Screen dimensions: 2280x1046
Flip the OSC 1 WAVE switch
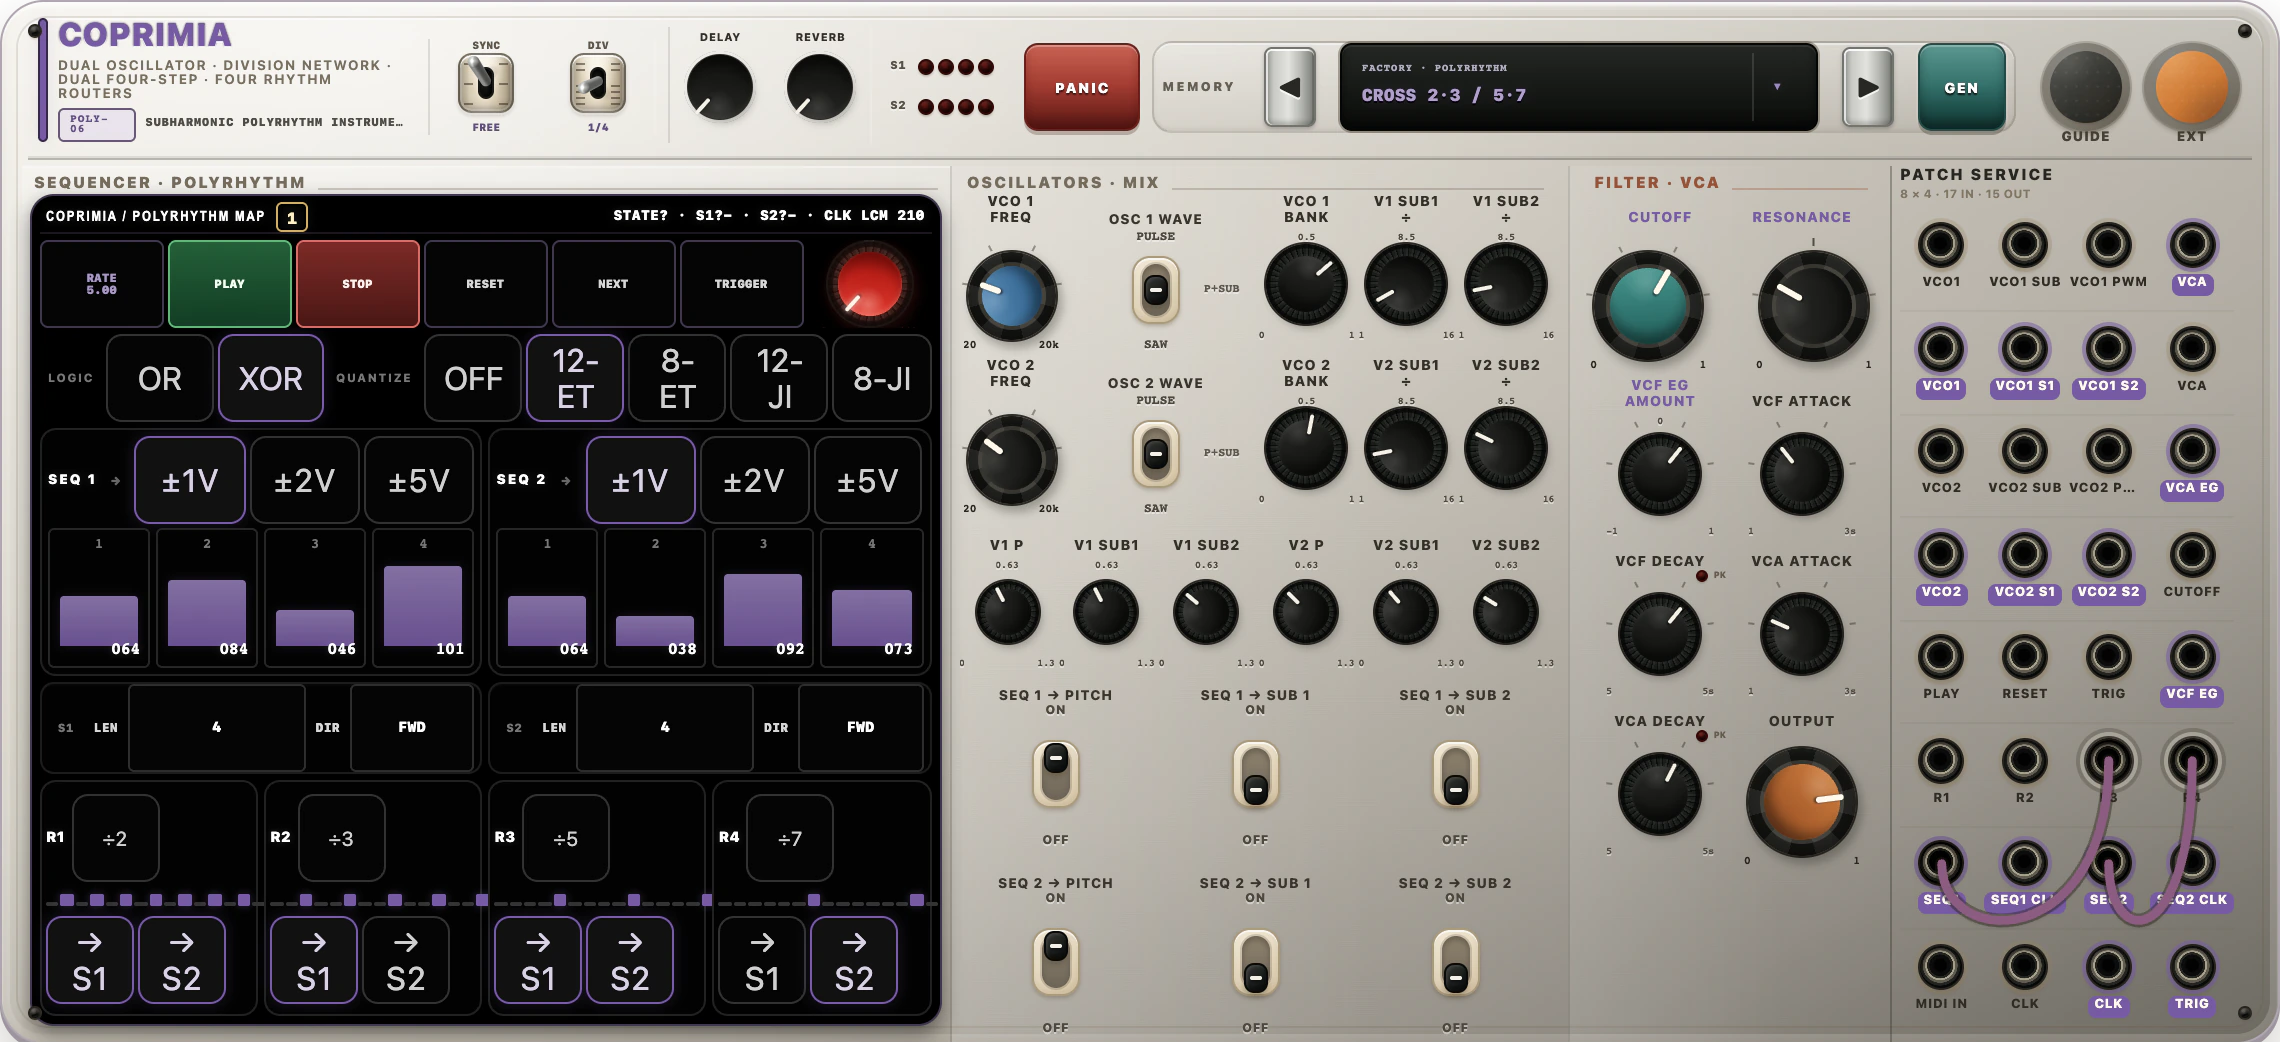tap(1155, 290)
